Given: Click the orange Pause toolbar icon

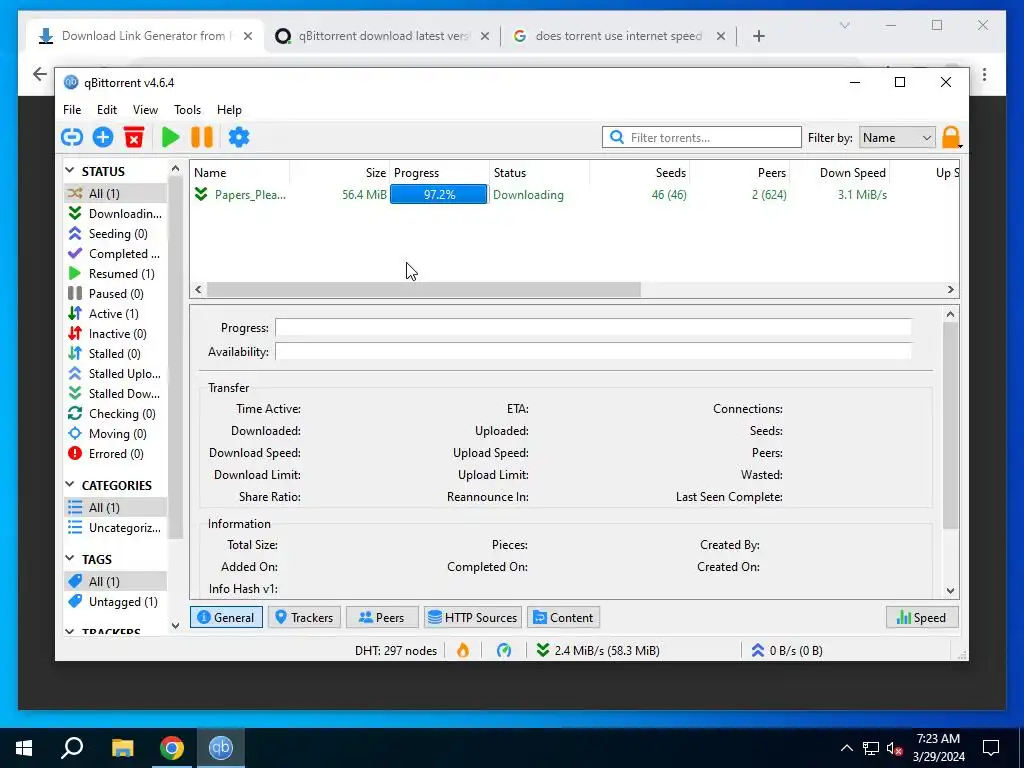Looking at the screenshot, I should (x=202, y=137).
